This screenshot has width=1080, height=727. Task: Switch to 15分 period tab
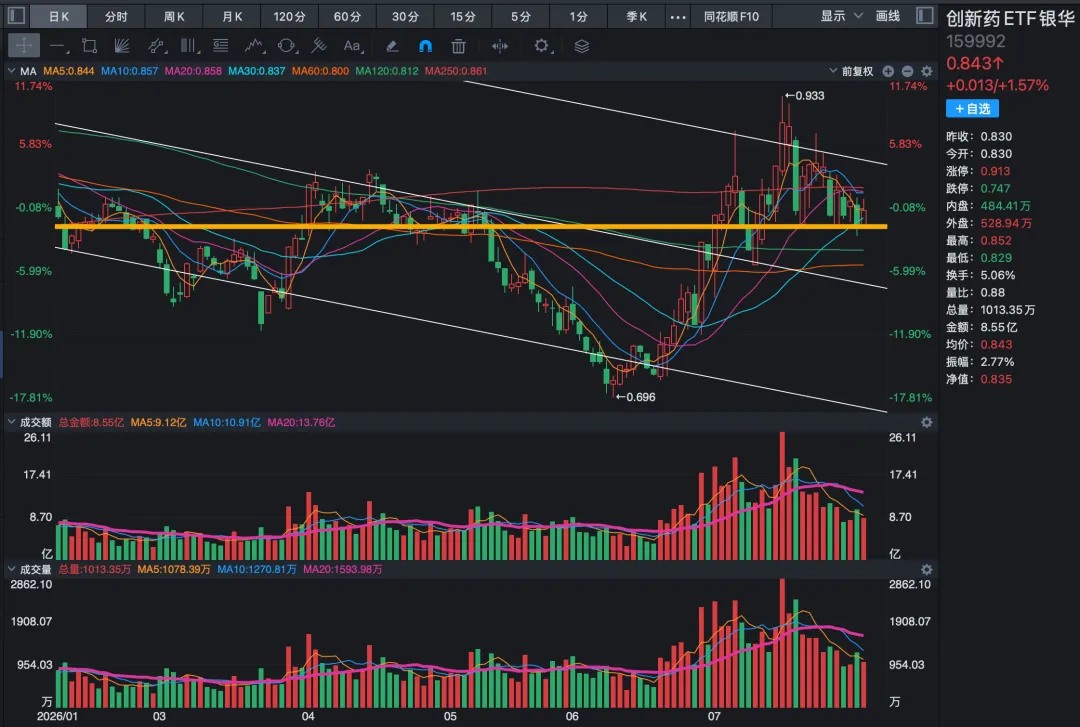pos(463,16)
